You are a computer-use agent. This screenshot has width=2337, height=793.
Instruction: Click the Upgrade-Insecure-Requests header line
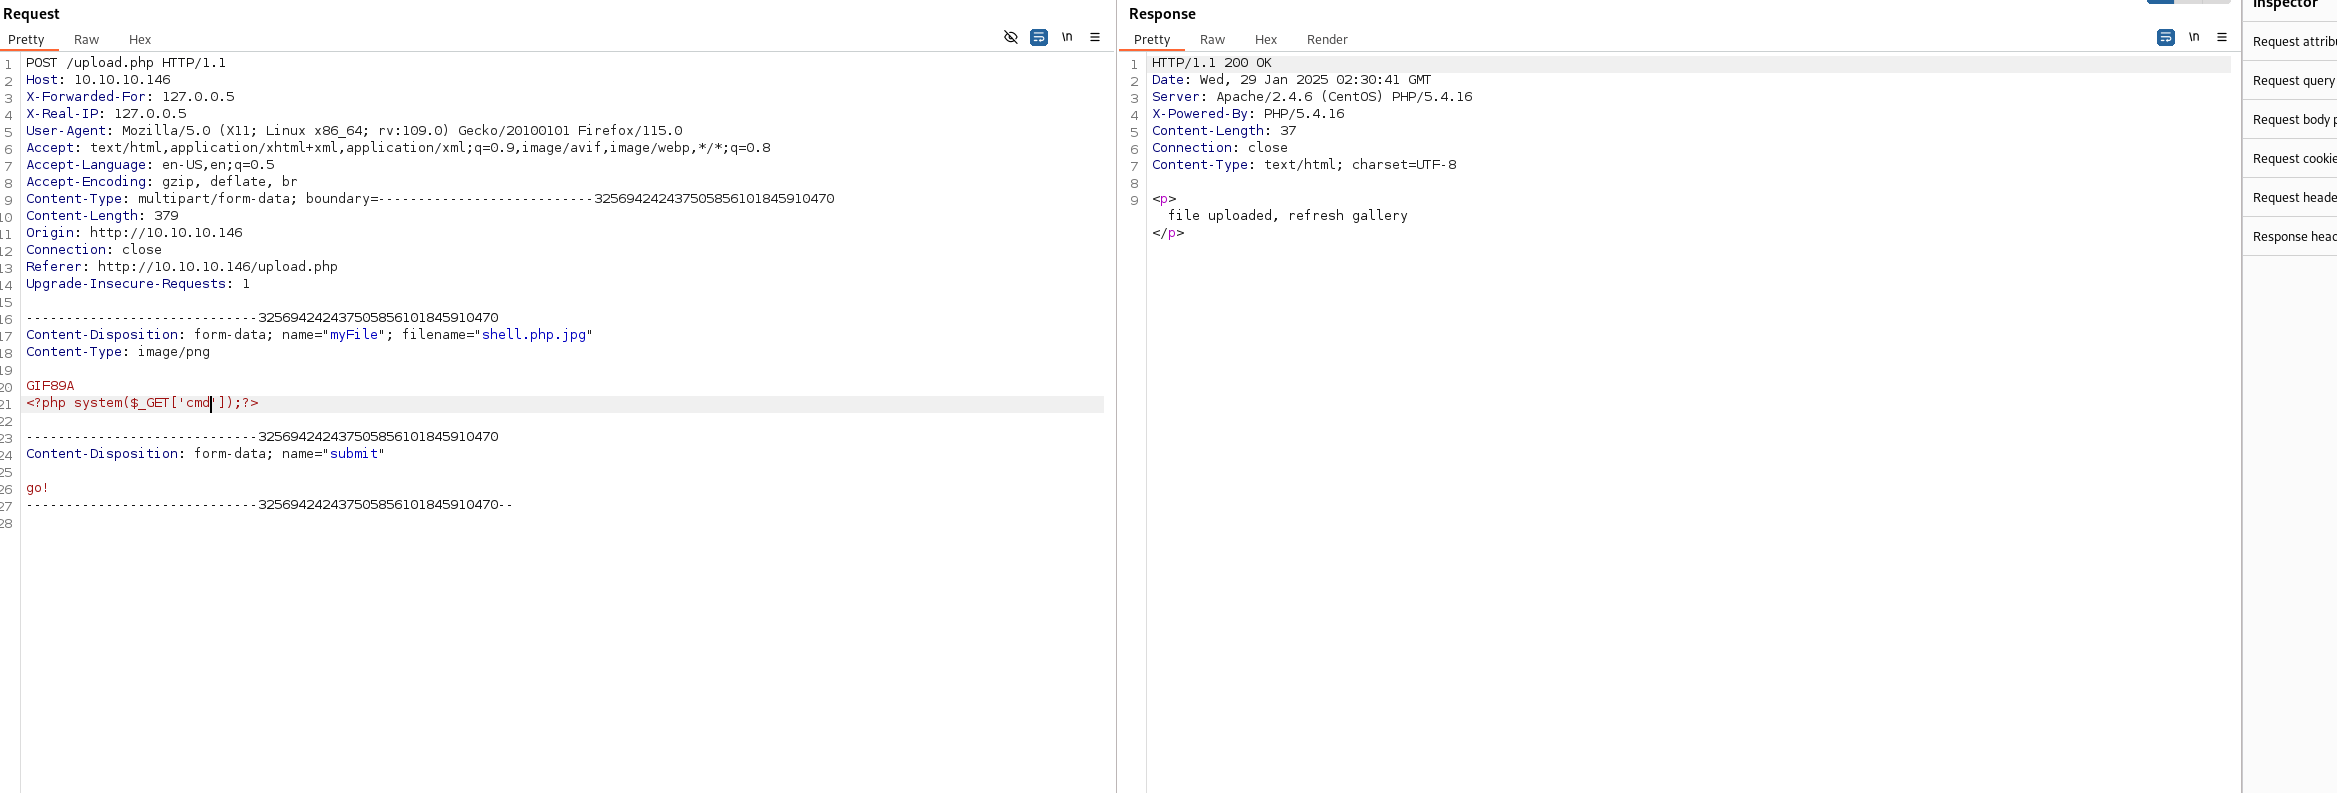click(138, 284)
